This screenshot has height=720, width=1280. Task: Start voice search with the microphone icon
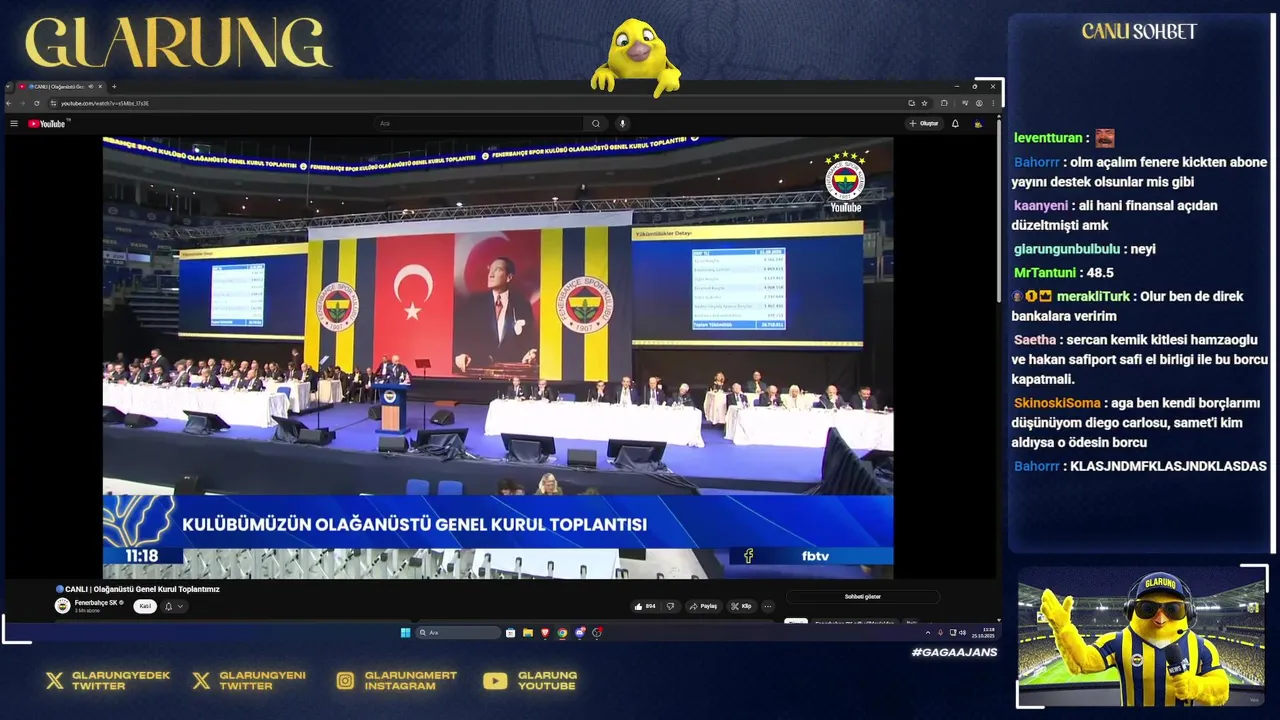[622, 124]
